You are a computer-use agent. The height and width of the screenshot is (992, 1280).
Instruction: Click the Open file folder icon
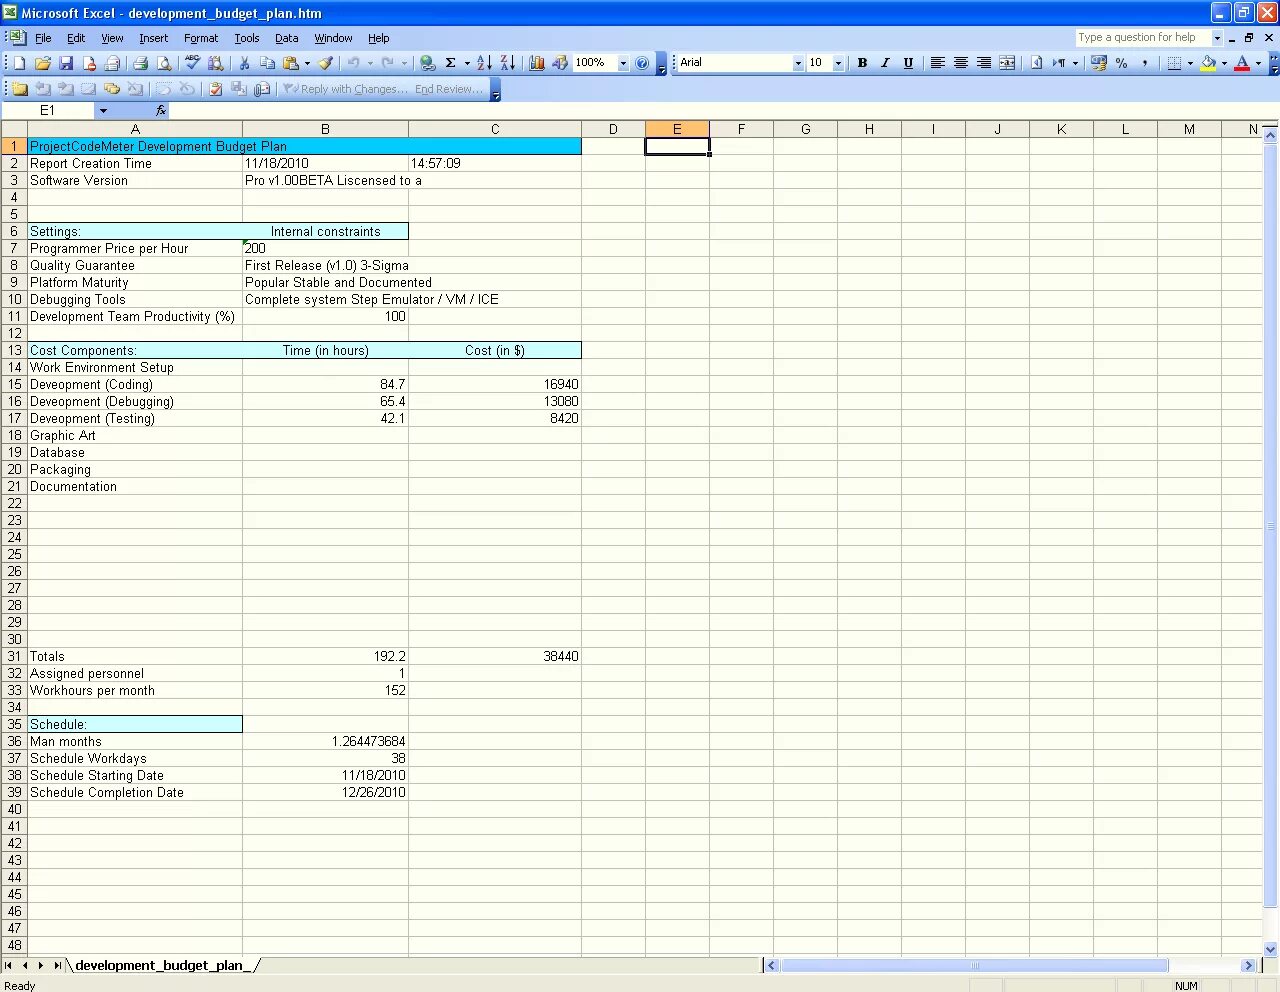43,63
